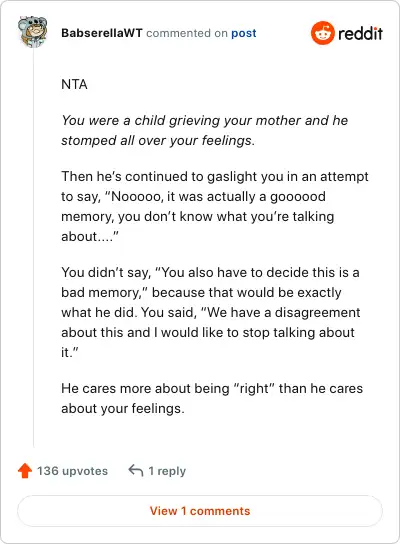This screenshot has height=544, width=400.
Task: Click the paragraph starting "You didn't say"
Action: pos(211,312)
